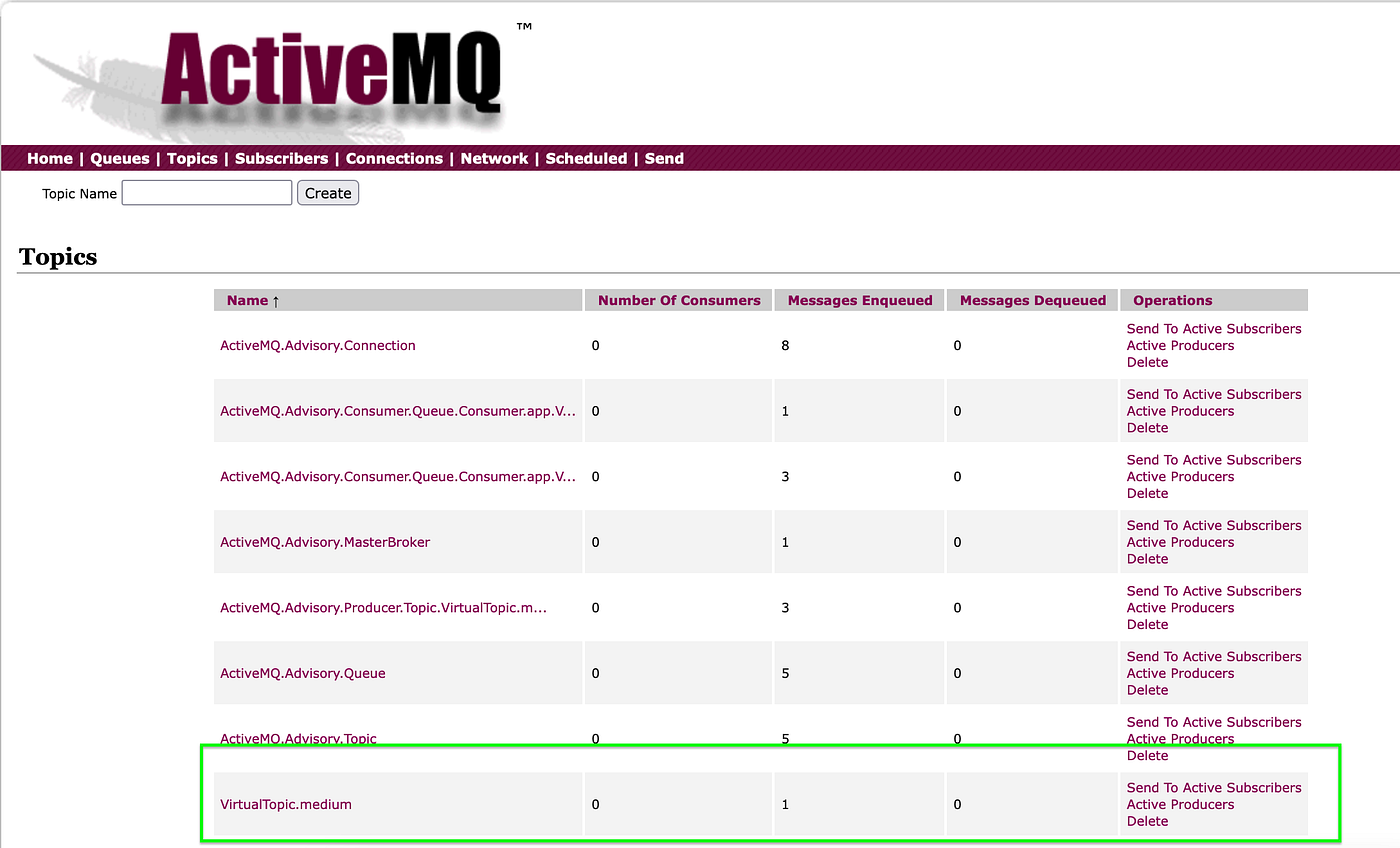Send To Active Subscribers for Advisory.Queue

tap(1214, 657)
